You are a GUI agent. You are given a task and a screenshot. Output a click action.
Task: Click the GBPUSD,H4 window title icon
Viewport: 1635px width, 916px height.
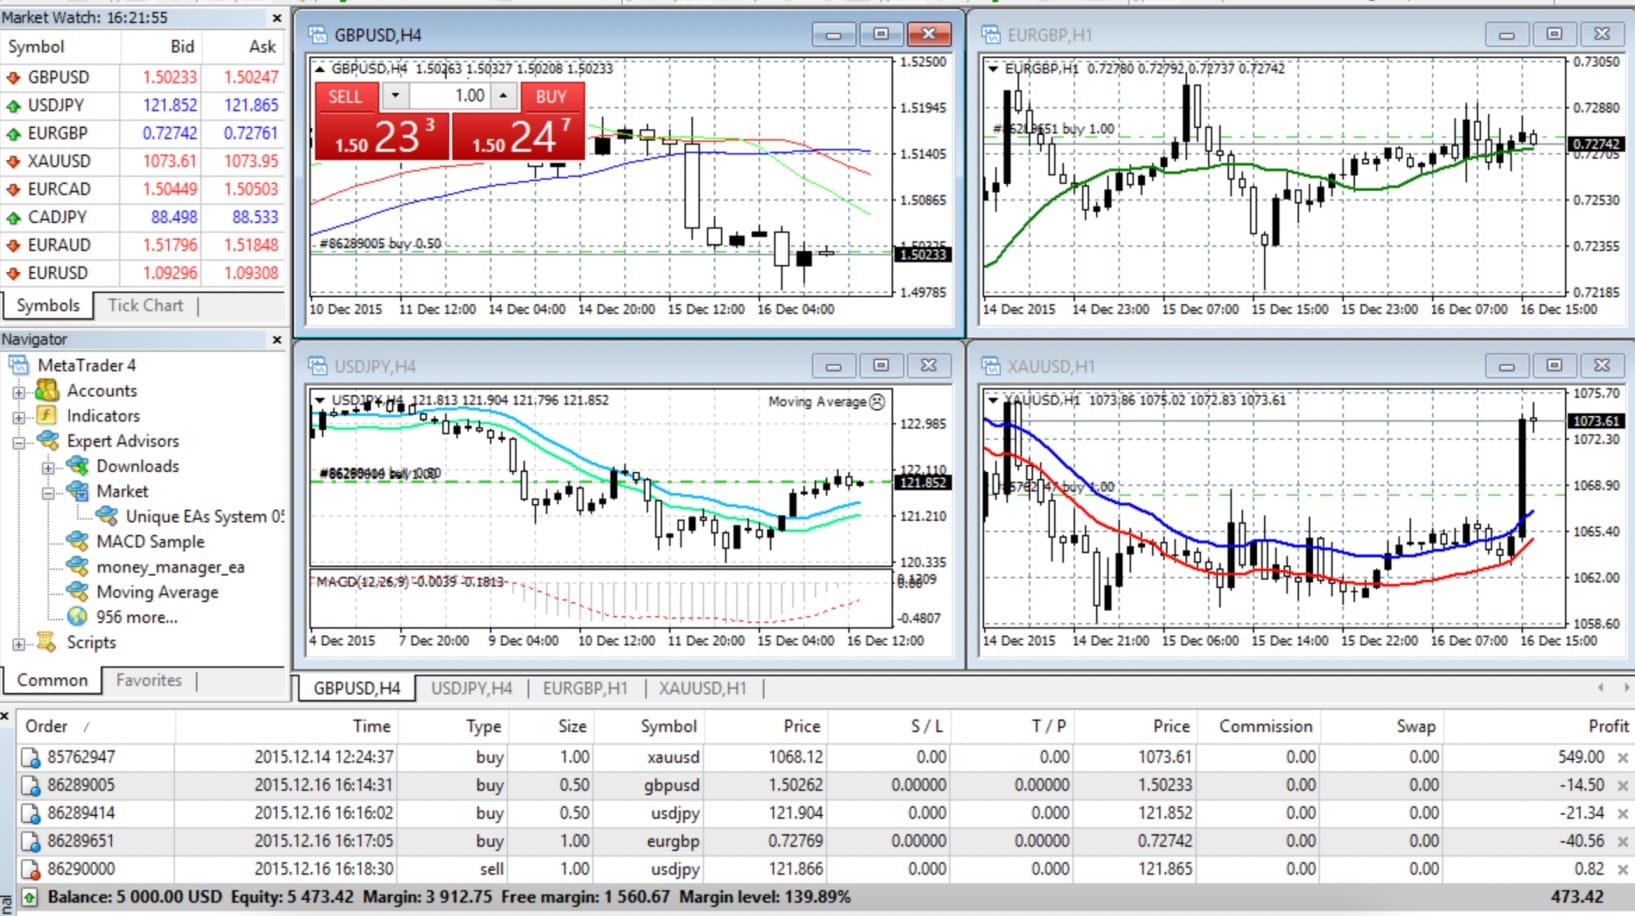318,35
